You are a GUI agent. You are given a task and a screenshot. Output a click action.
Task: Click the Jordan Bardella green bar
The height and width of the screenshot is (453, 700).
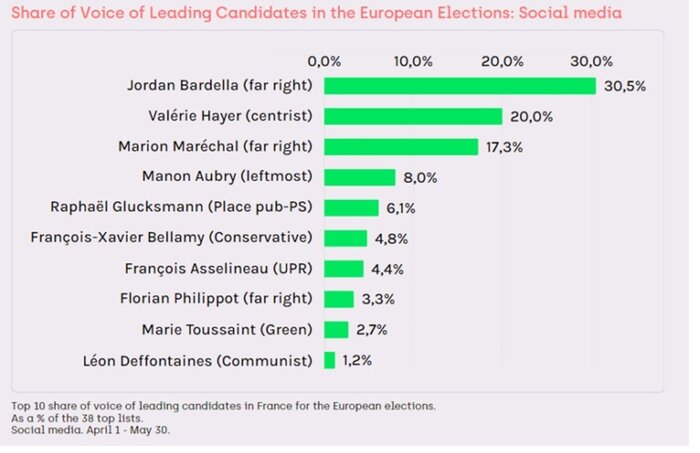[x=459, y=85]
